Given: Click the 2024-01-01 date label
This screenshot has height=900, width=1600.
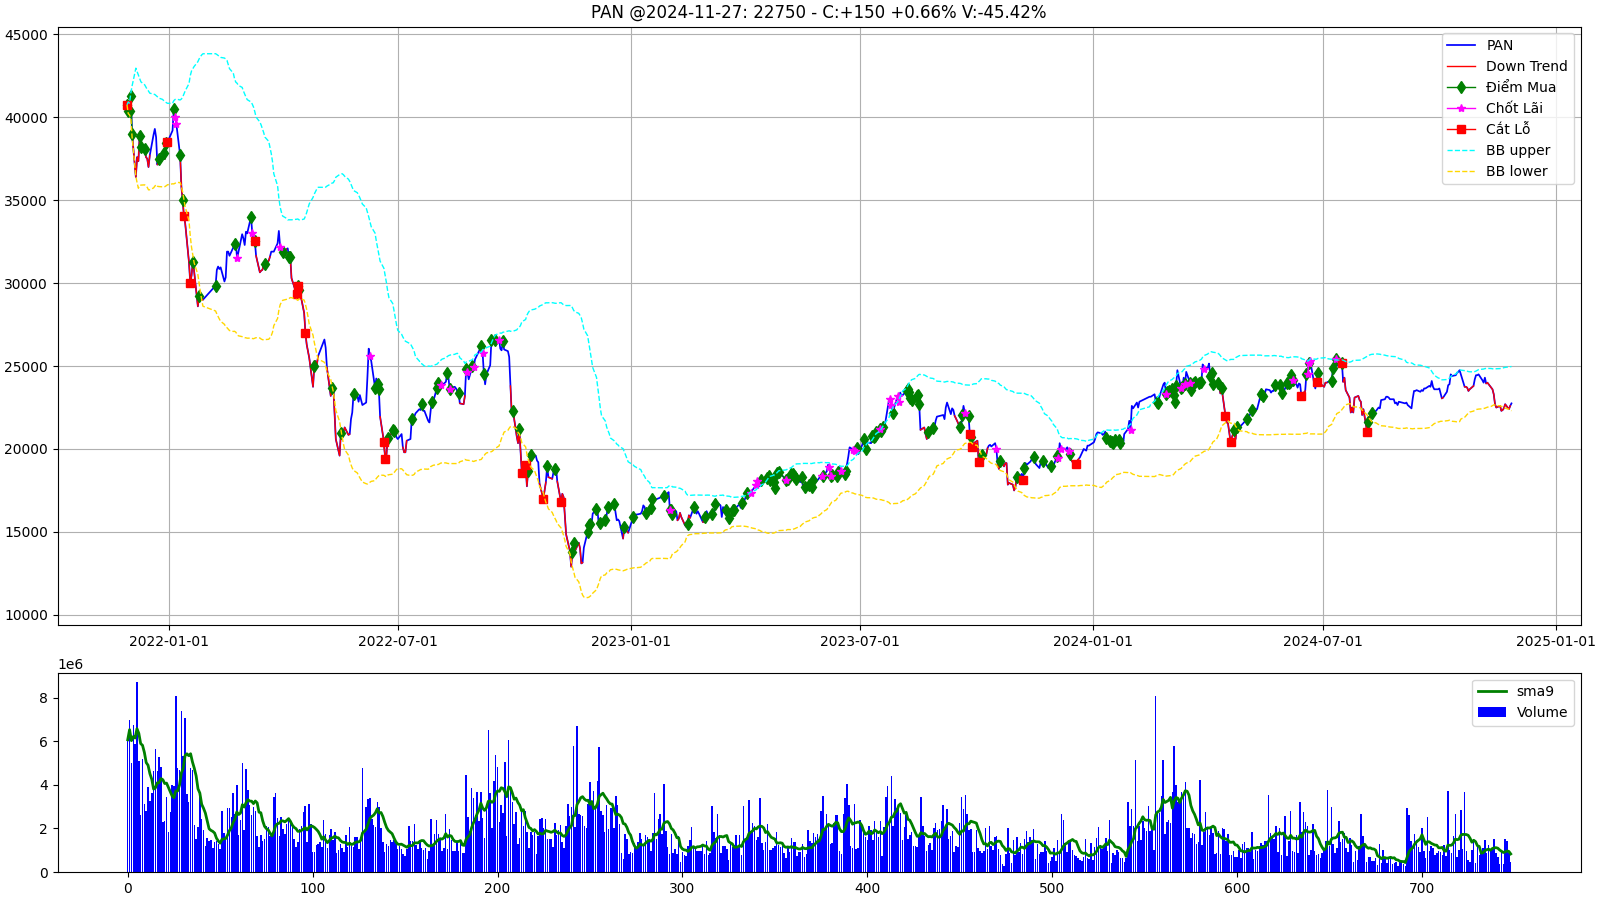Looking at the screenshot, I should pos(1093,641).
